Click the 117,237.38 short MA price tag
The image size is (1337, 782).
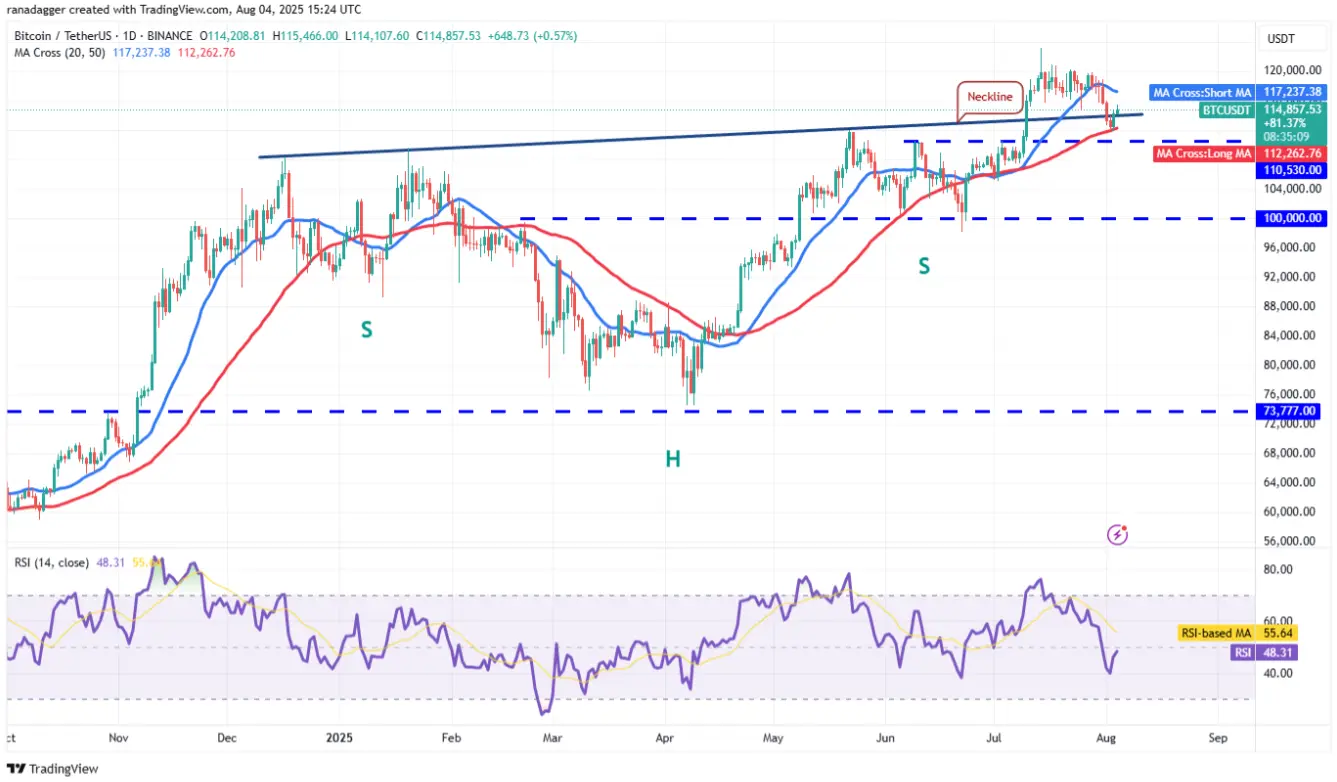pos(1293,91)
